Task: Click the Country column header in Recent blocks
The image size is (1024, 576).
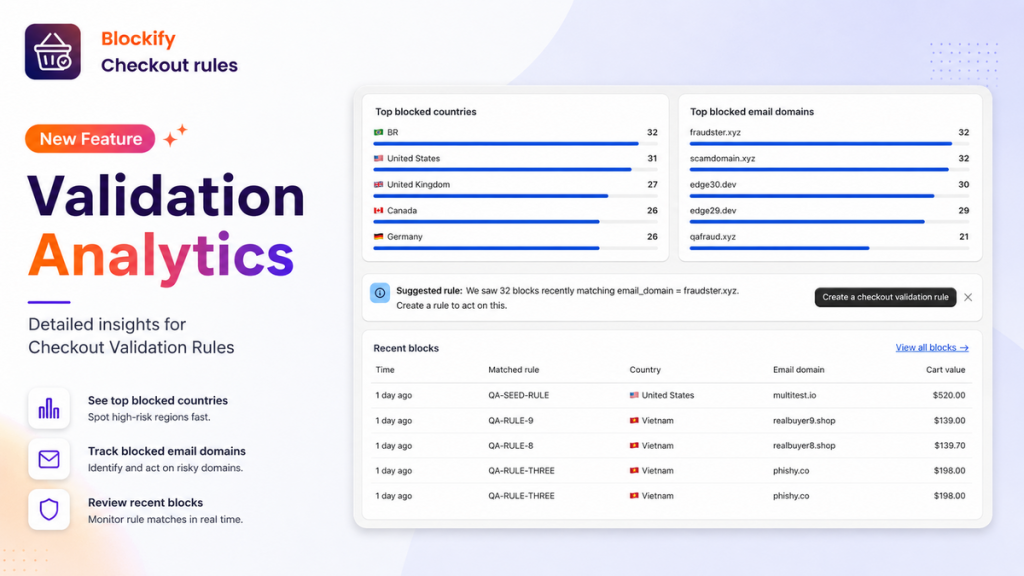Action: click(645, 370)
